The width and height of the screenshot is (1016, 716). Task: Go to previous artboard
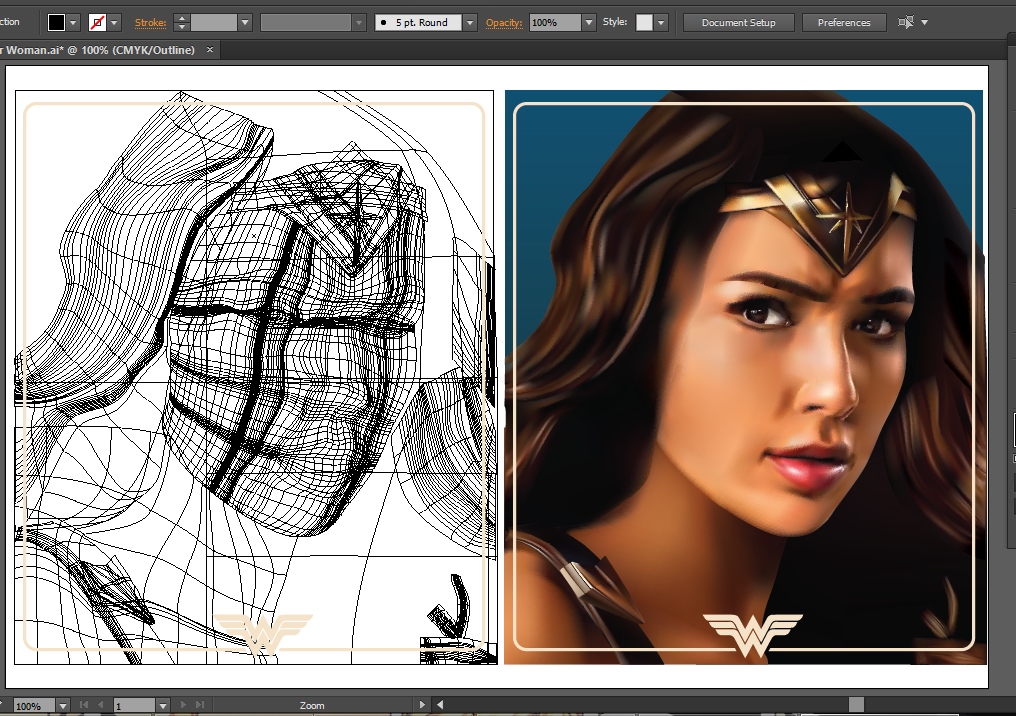[100, 705]
